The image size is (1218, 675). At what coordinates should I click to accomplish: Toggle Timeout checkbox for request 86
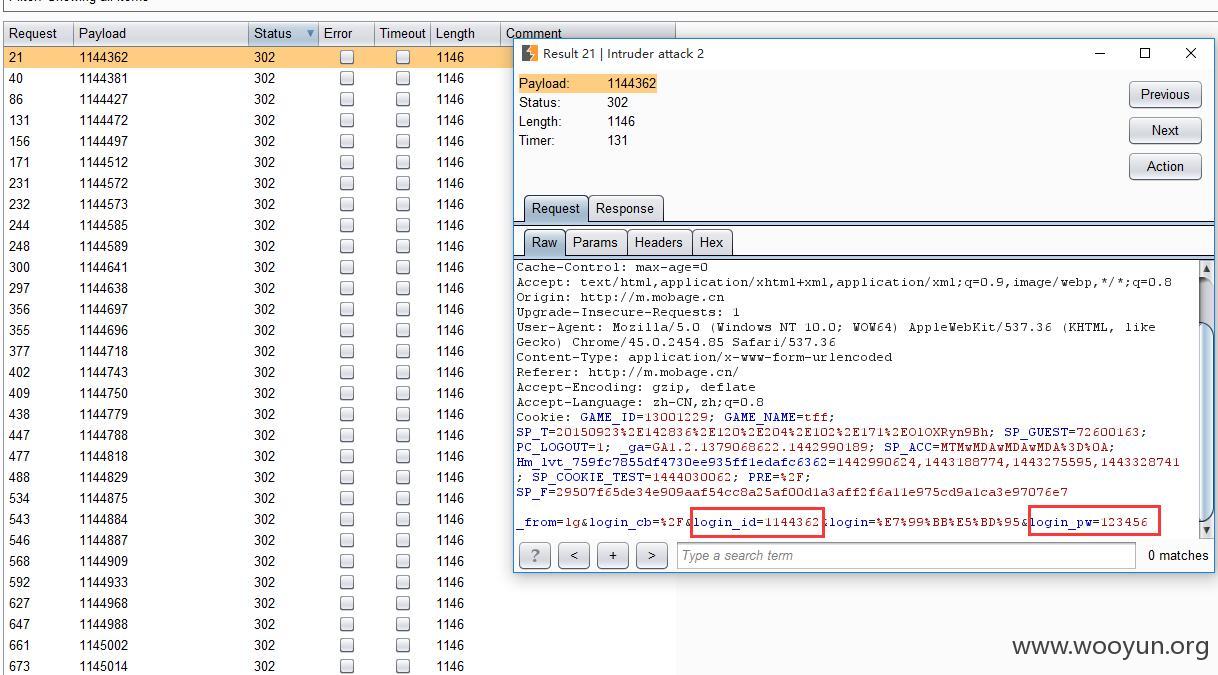(x=403, y=99)
